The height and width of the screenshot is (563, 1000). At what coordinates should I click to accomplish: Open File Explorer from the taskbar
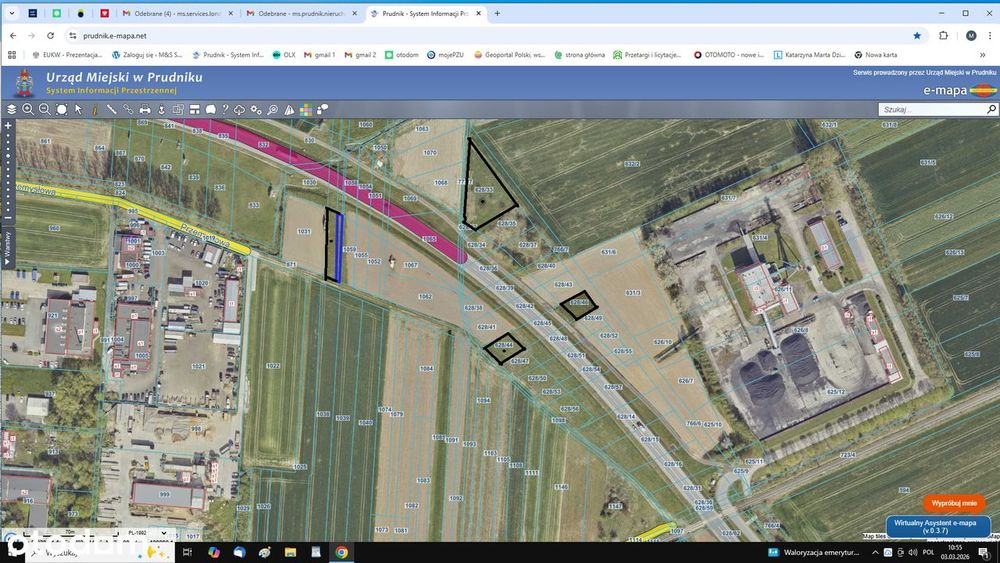point(290,552)
